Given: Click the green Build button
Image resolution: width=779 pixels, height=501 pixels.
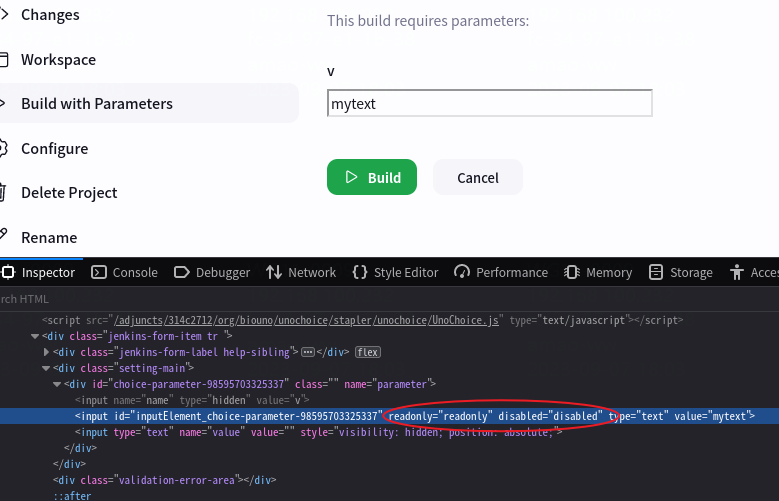Looking at the screenshot, I should pyautogui.click(x=372, y=177).
